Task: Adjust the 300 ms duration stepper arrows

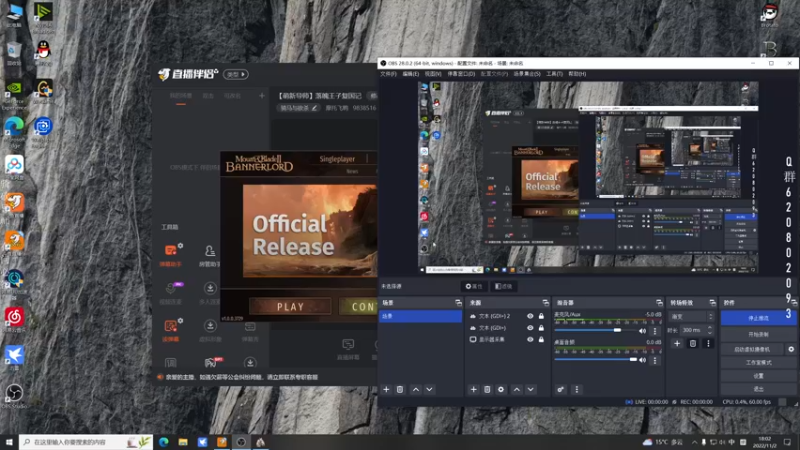Action: (x=710, y=330)
